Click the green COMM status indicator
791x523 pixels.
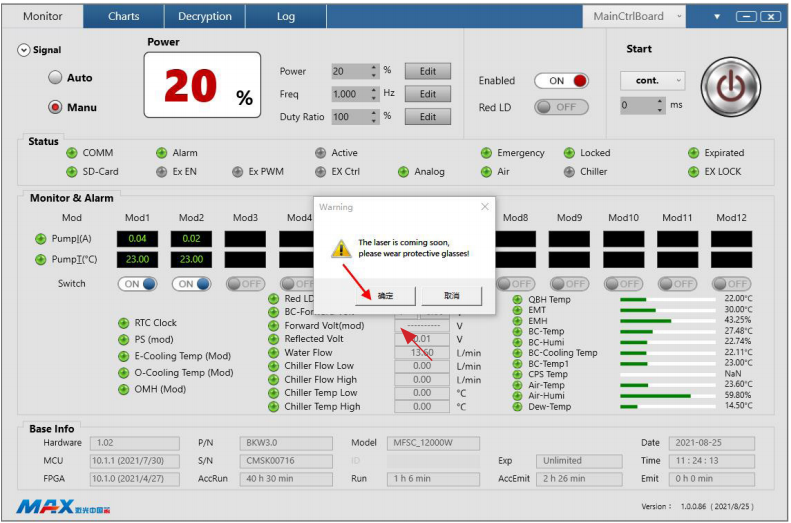coord(71,153)
